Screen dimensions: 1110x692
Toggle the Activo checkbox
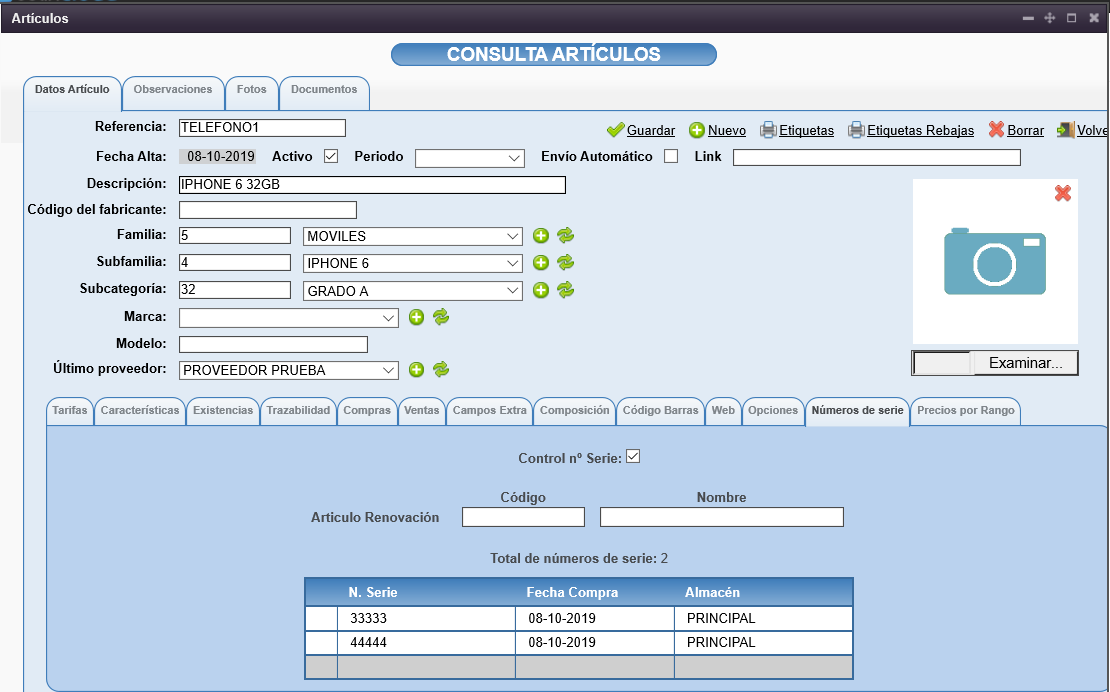(331, 156)
